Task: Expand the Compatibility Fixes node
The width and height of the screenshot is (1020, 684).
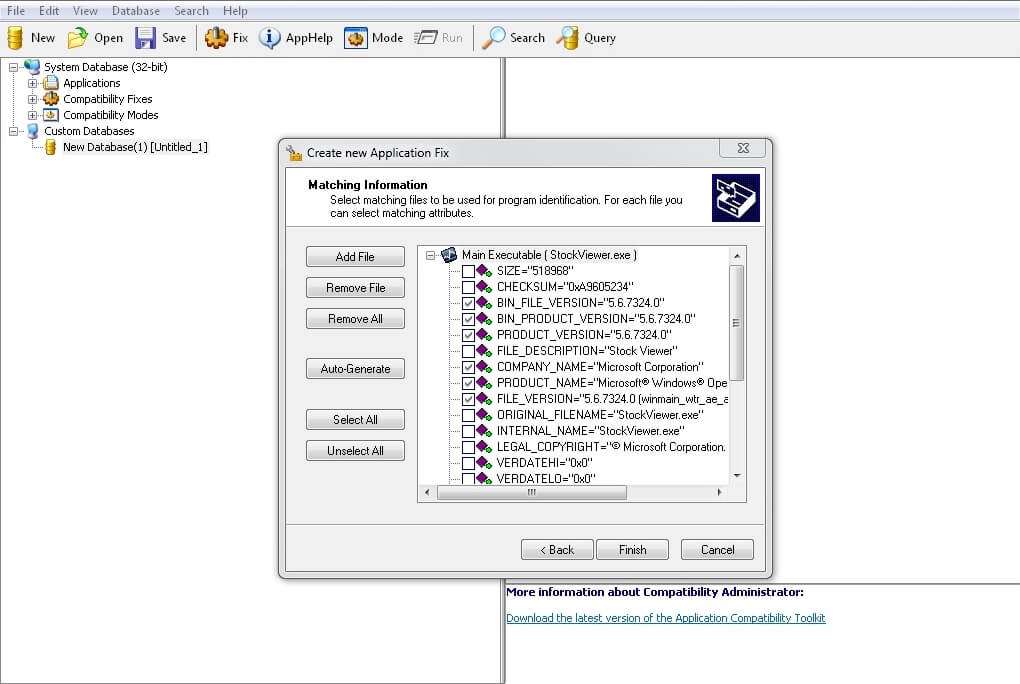Action: [32, 100]
